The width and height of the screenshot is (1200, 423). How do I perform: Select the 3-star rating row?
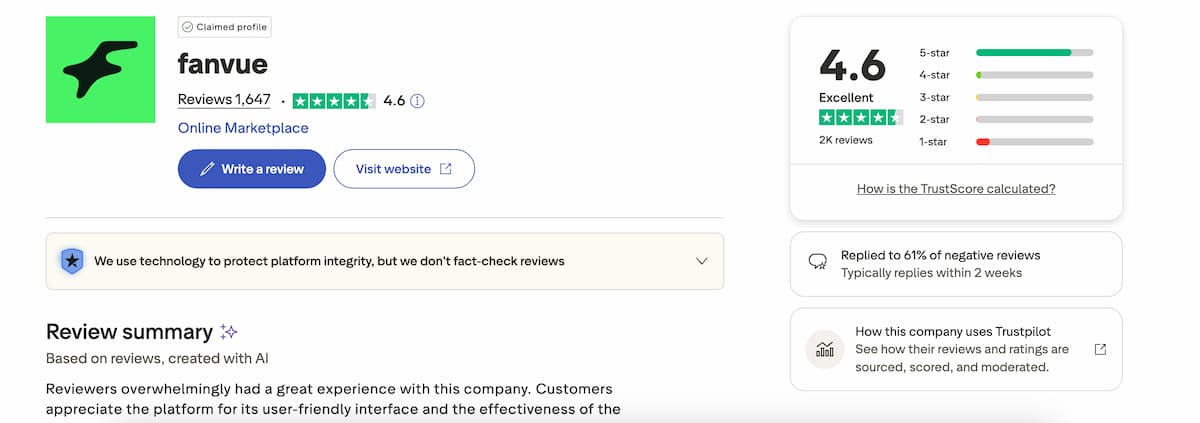coord(1005,97)
